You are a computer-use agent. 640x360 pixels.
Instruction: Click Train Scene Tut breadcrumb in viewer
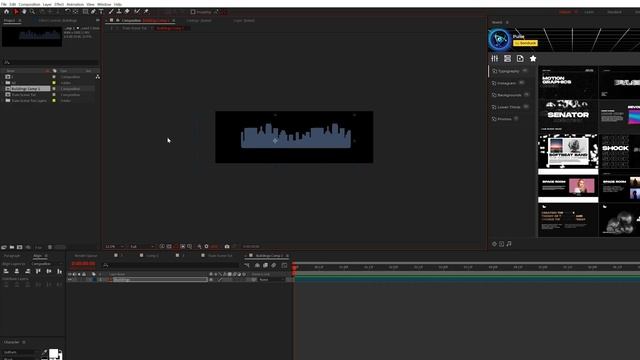pos(134,28)
